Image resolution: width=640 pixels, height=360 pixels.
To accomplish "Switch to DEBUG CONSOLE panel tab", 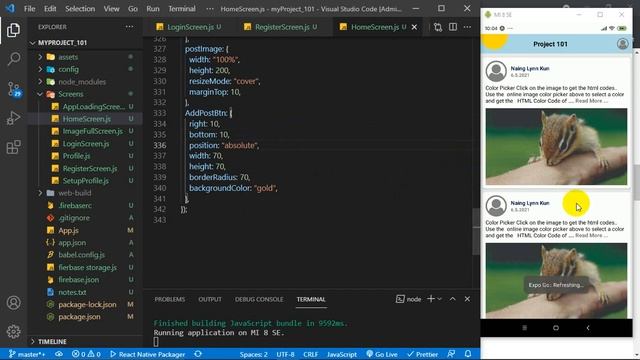I will click(259, 299).
